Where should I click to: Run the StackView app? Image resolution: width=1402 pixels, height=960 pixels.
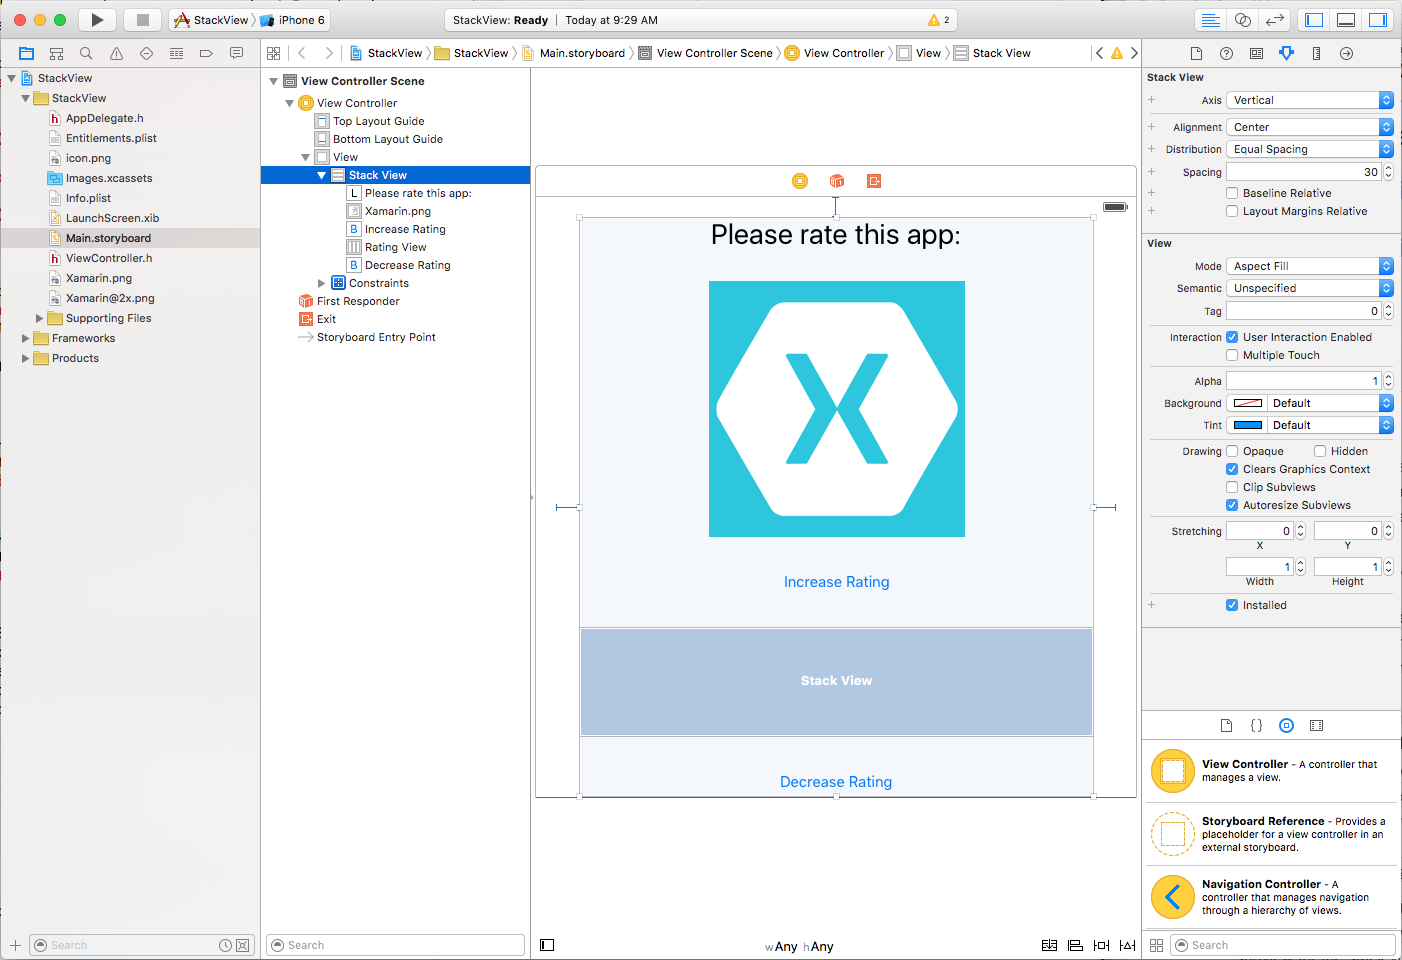coord(96,19)
